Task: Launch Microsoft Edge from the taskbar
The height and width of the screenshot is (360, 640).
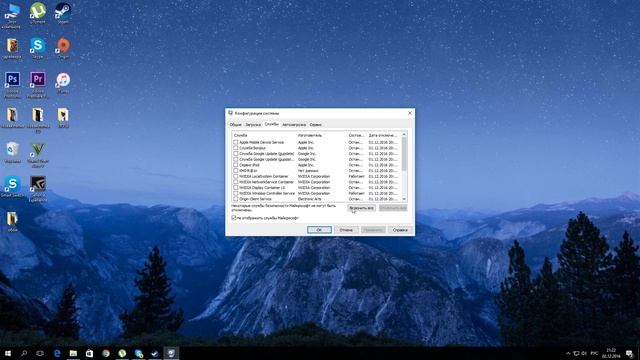Action: coord(57,353)
